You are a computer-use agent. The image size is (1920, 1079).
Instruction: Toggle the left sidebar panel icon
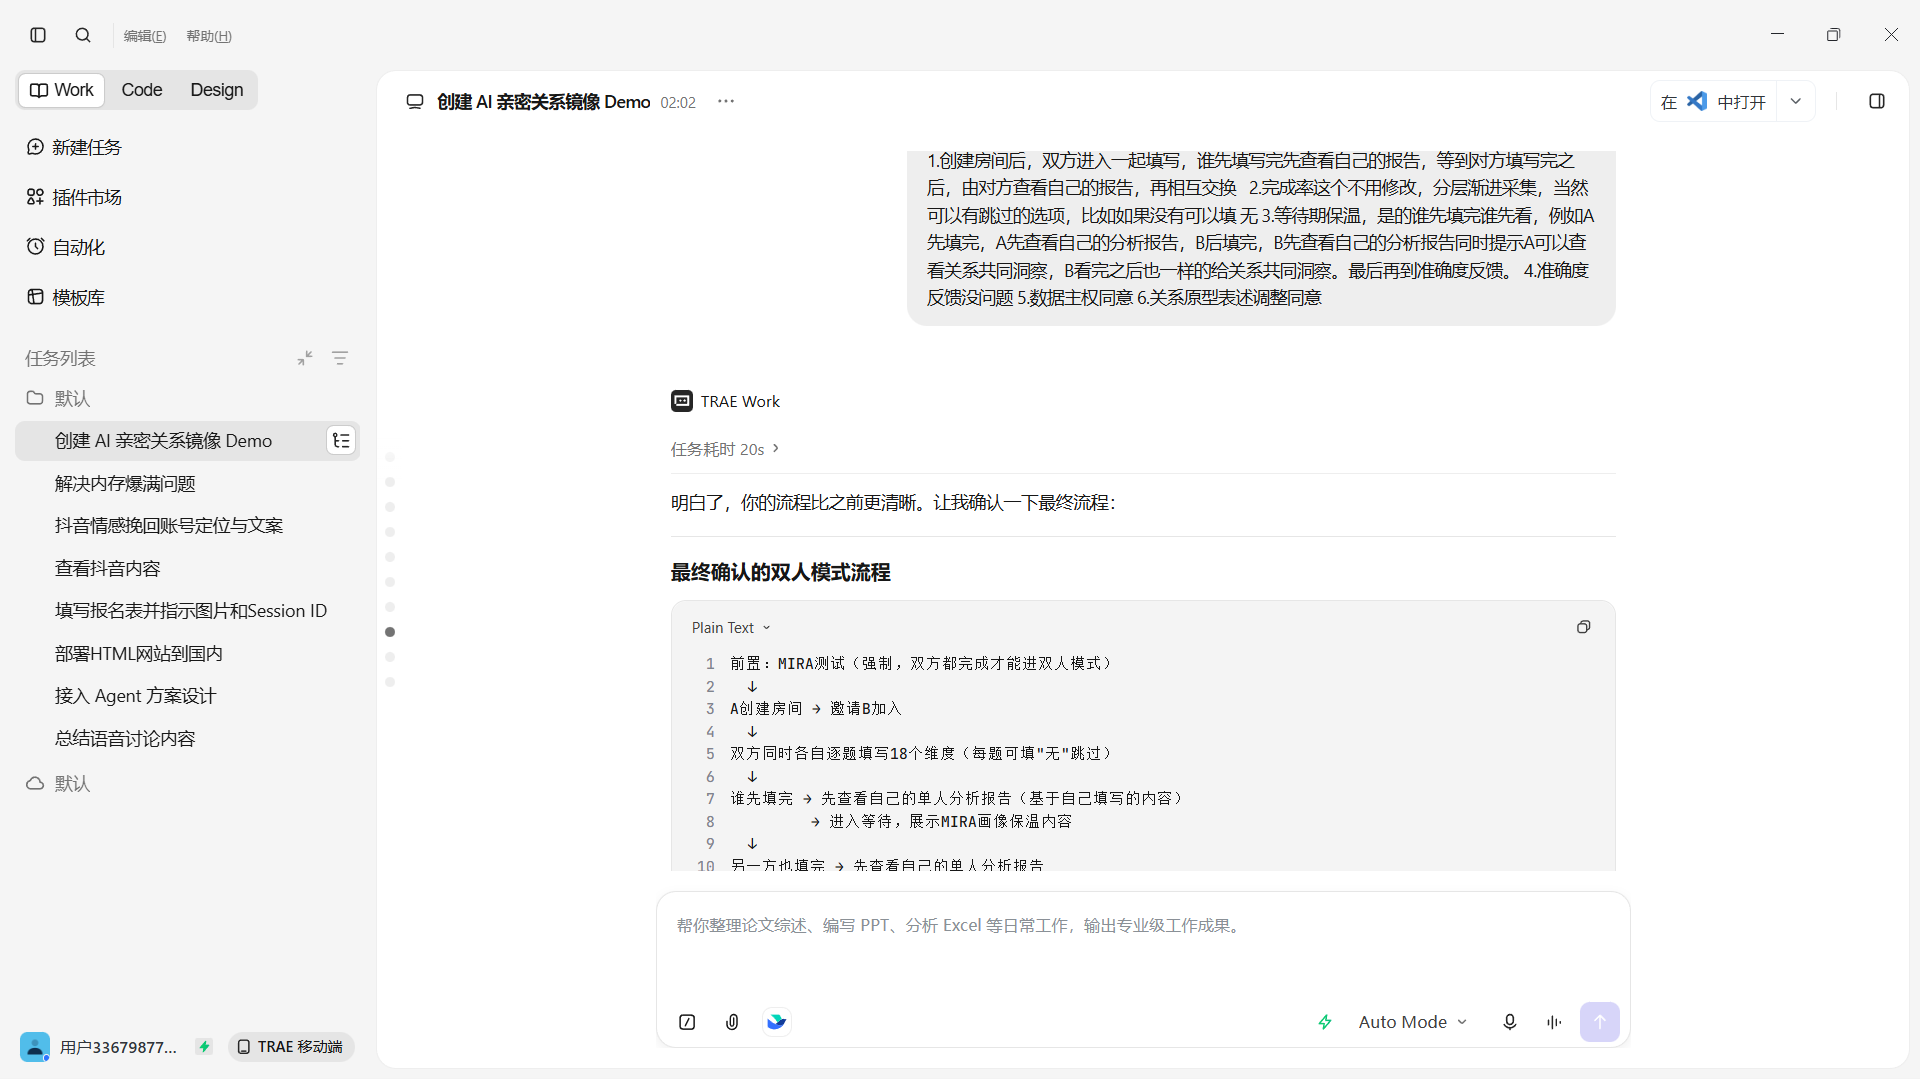(x=38, y=35)
